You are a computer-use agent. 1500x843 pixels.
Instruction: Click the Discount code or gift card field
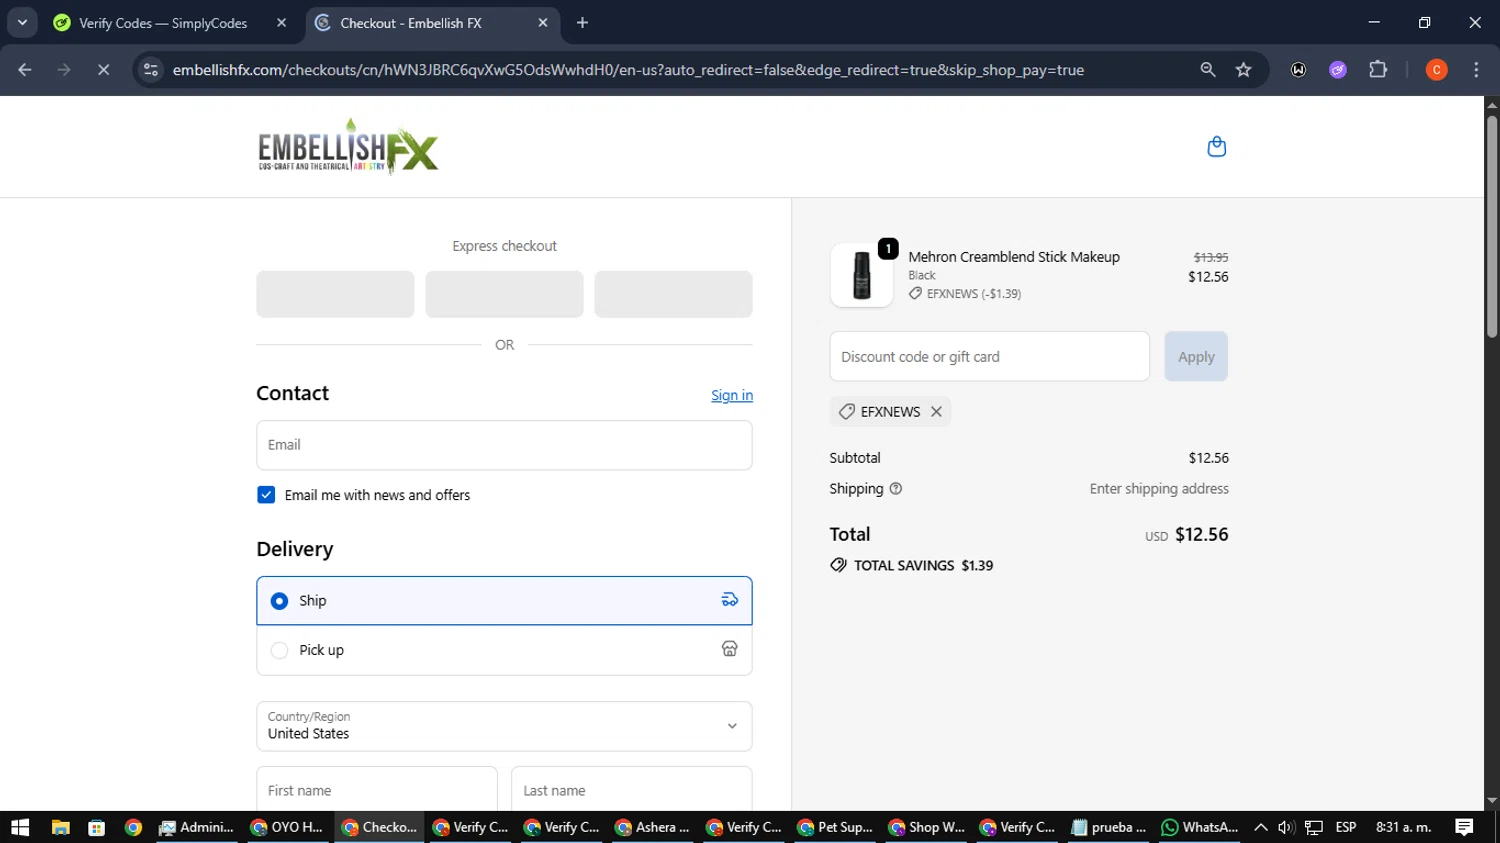tap(989, 357)
